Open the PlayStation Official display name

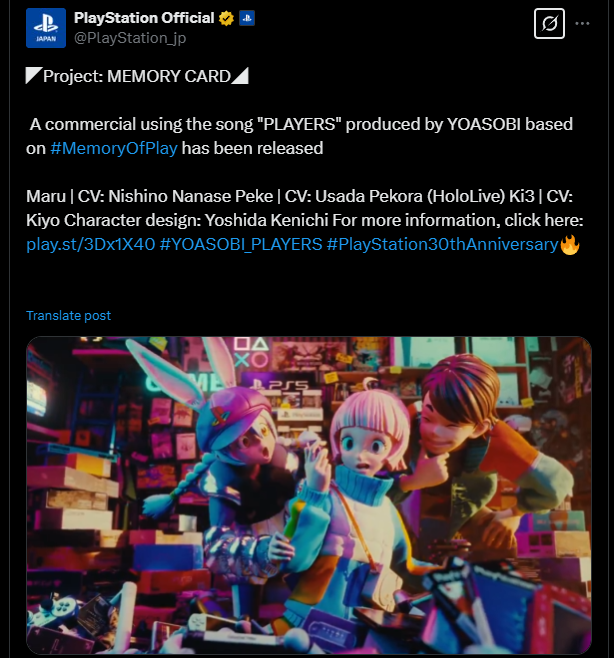(x=144, y=18)
